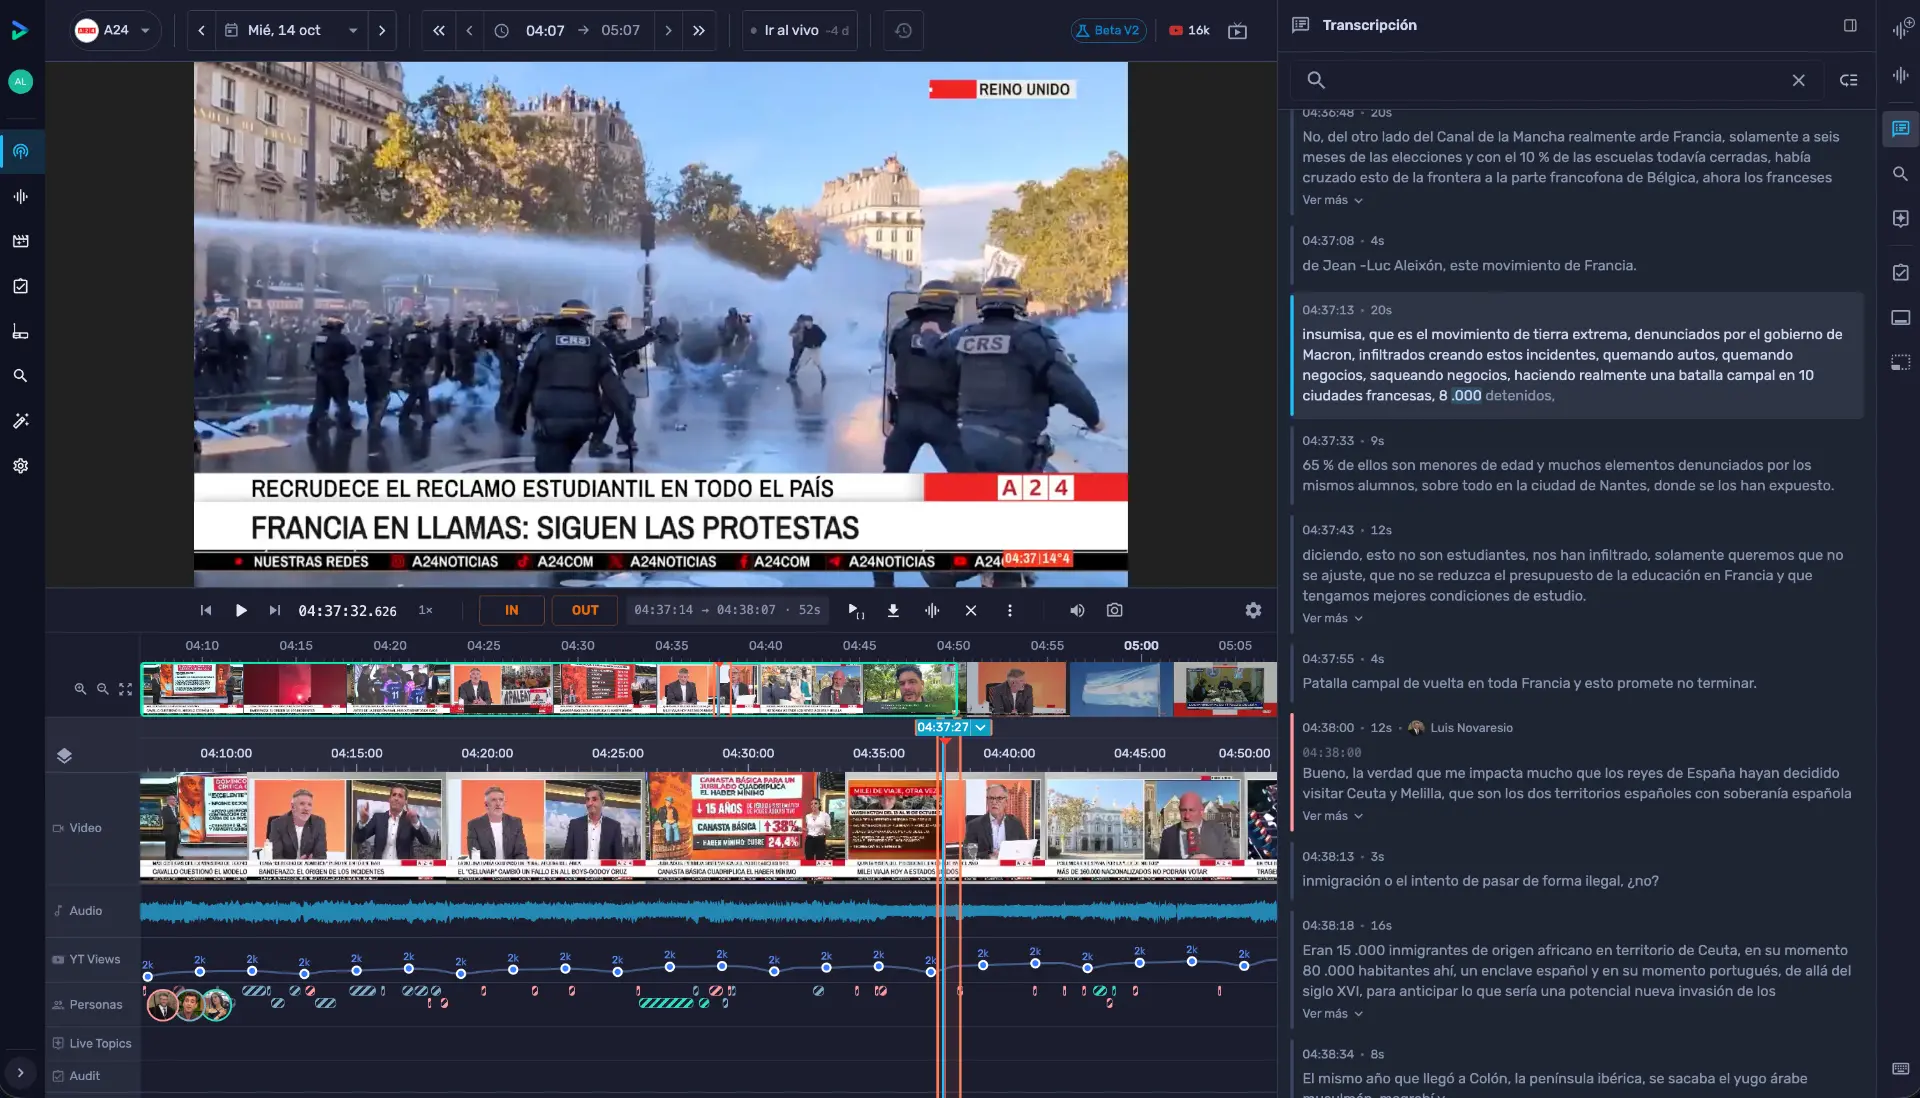1920x1098 pixels.
Task: Toggle Audit track
Action: tap(76, 1076)
